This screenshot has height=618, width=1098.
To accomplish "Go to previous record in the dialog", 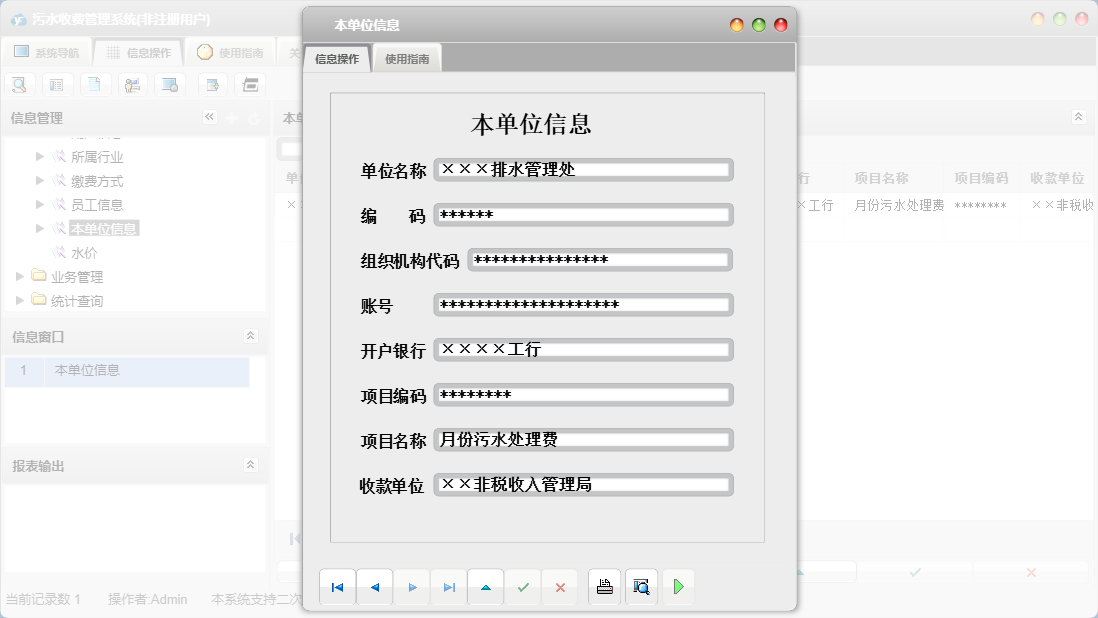I will 374,587.
